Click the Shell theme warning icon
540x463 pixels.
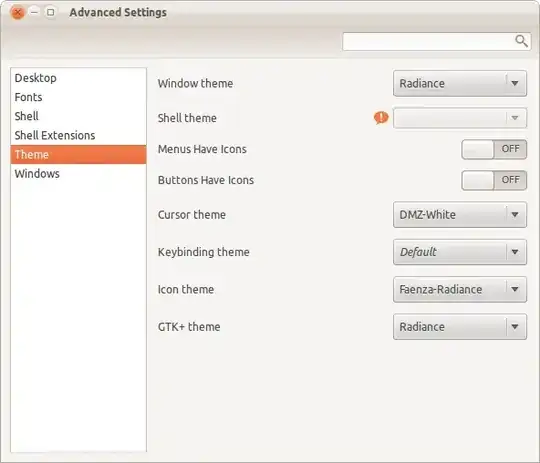pos(381,118)
